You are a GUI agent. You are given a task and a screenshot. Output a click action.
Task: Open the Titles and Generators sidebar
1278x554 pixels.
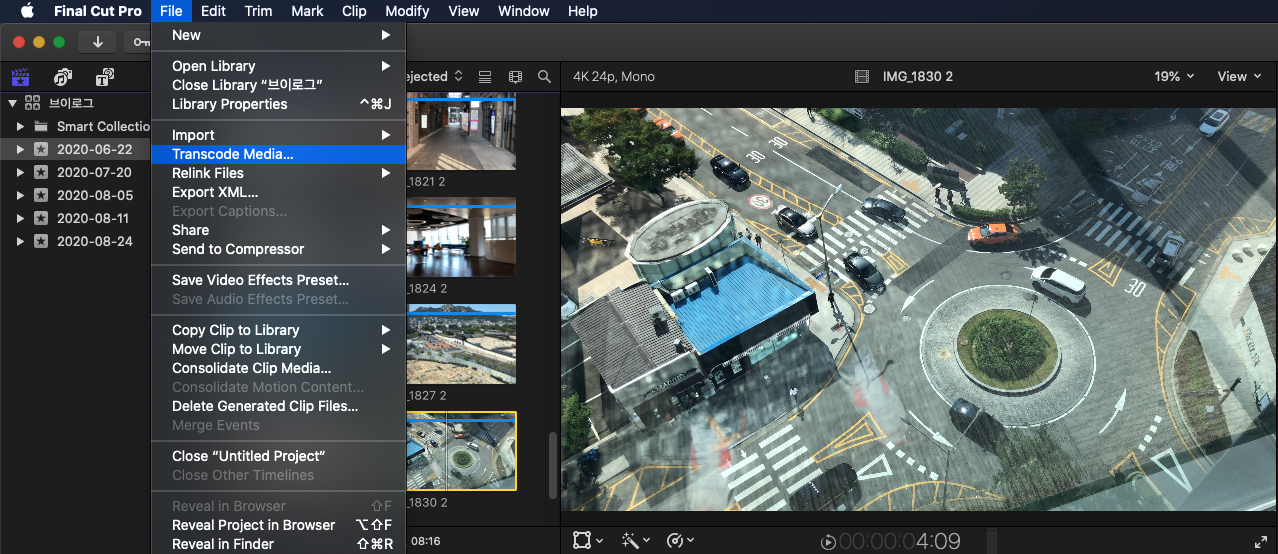105,77
